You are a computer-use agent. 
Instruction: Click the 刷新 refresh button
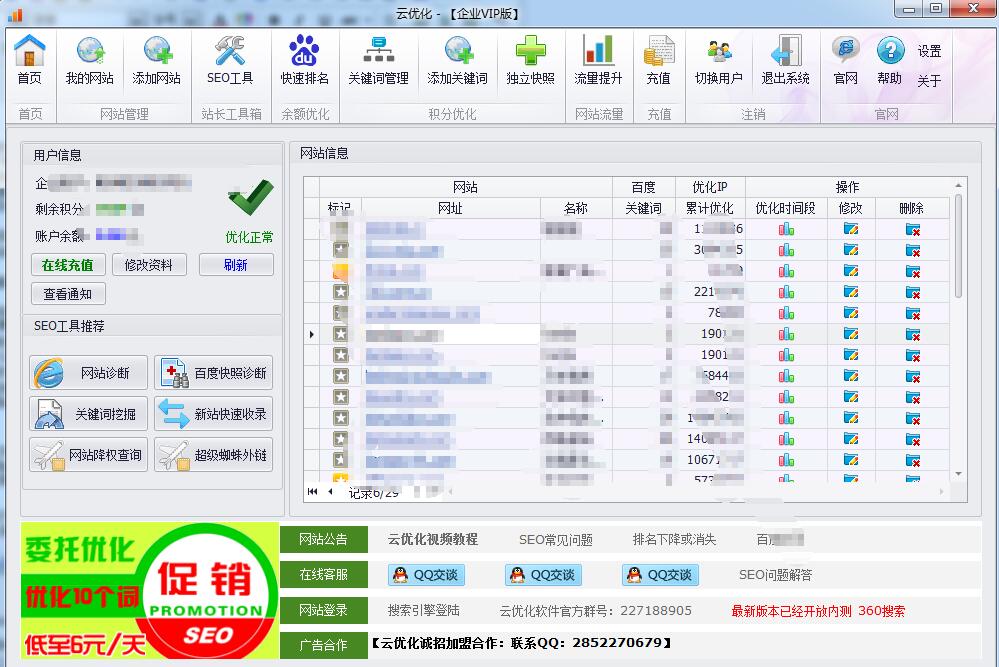(235, 265)
